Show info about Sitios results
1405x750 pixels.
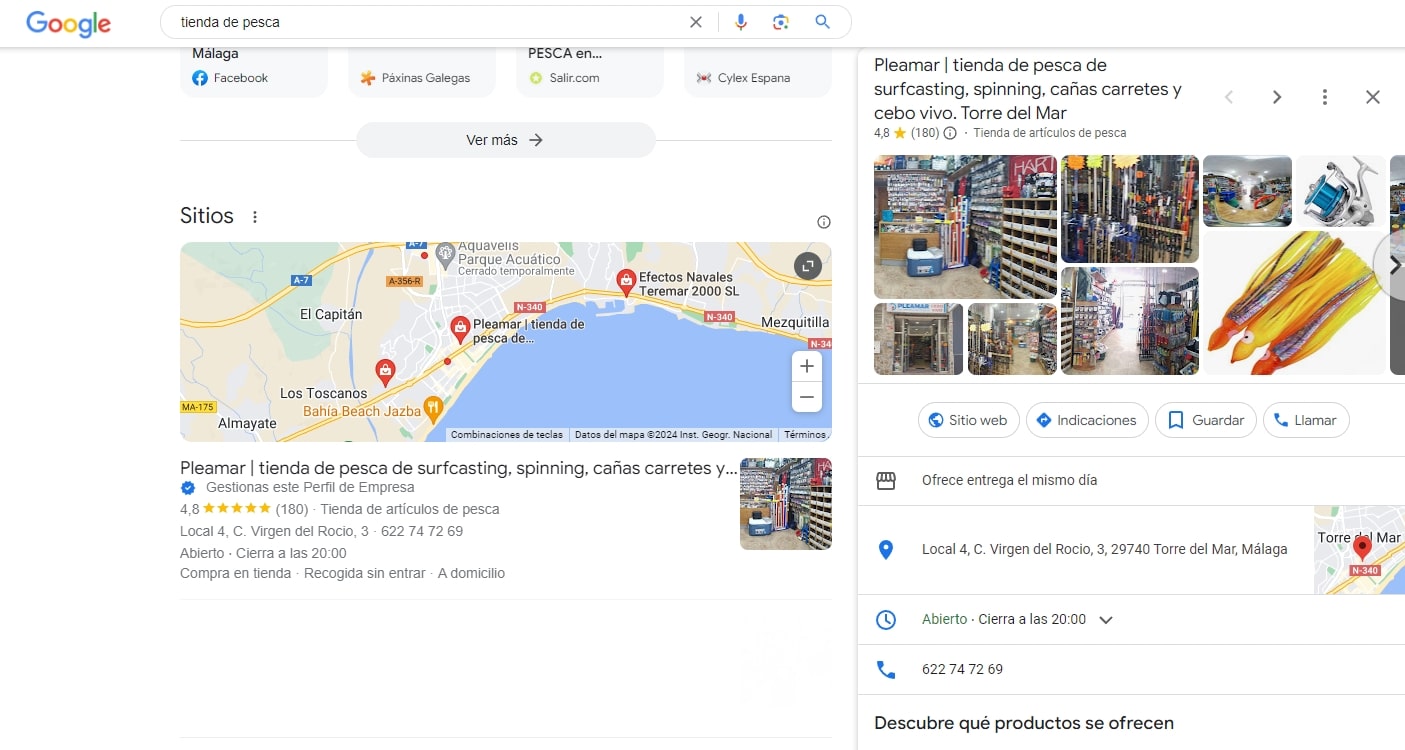click(x=823, y=222)
